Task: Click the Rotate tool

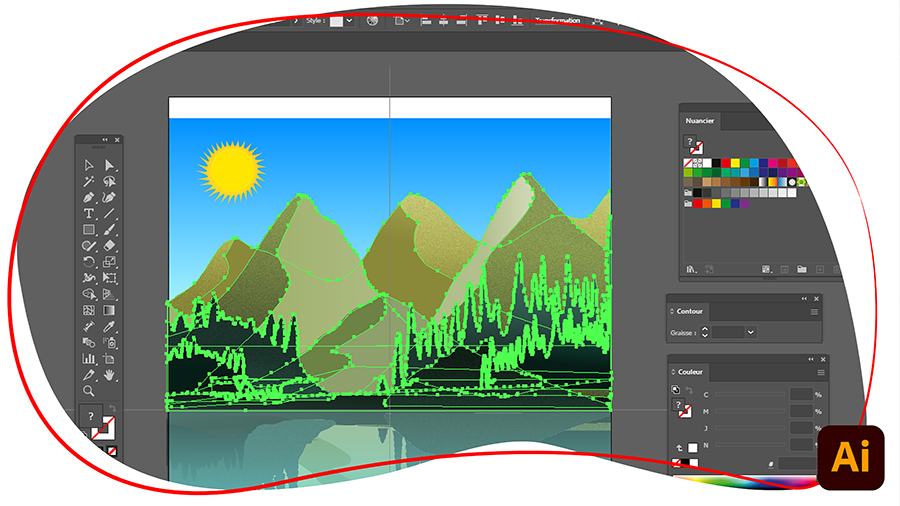Action: (89, 262)
